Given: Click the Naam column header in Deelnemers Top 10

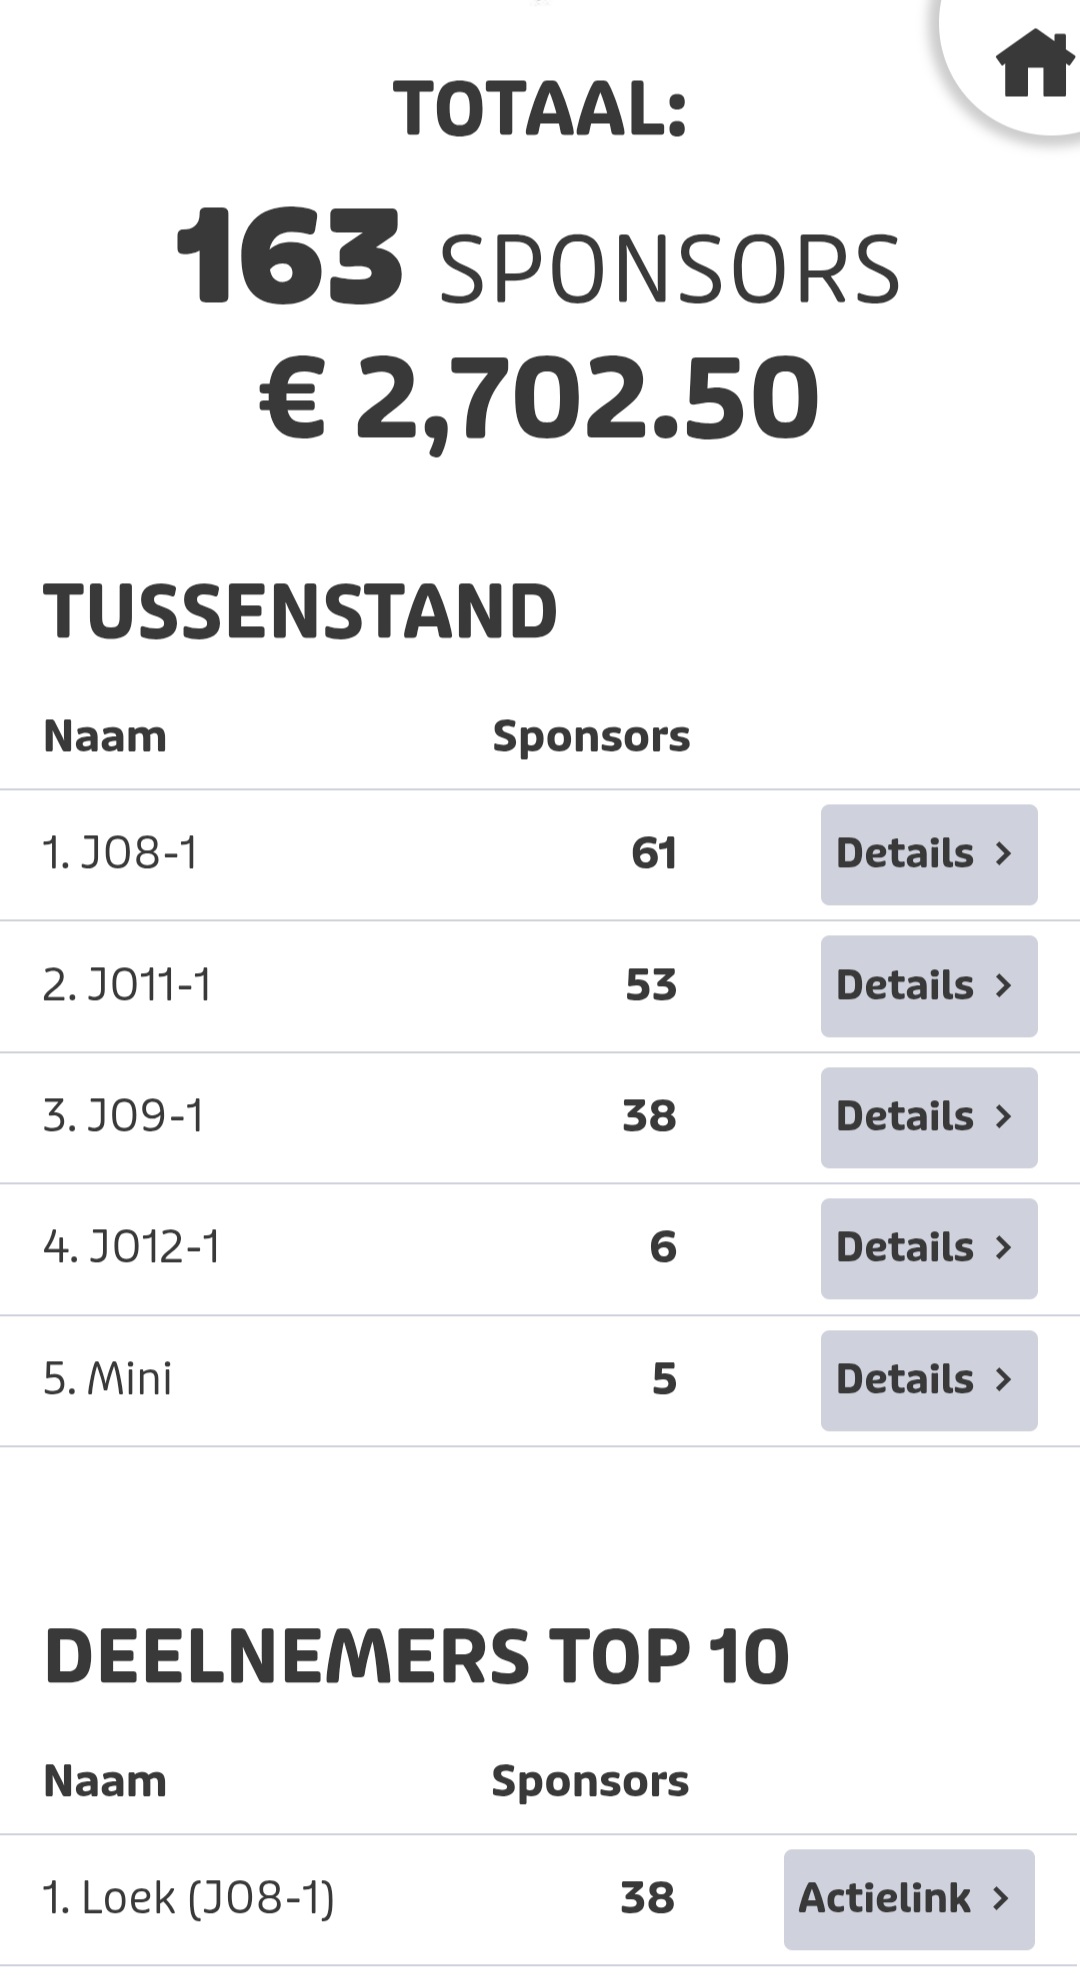Looking at the screenshot, I should tap(105, 1782).
